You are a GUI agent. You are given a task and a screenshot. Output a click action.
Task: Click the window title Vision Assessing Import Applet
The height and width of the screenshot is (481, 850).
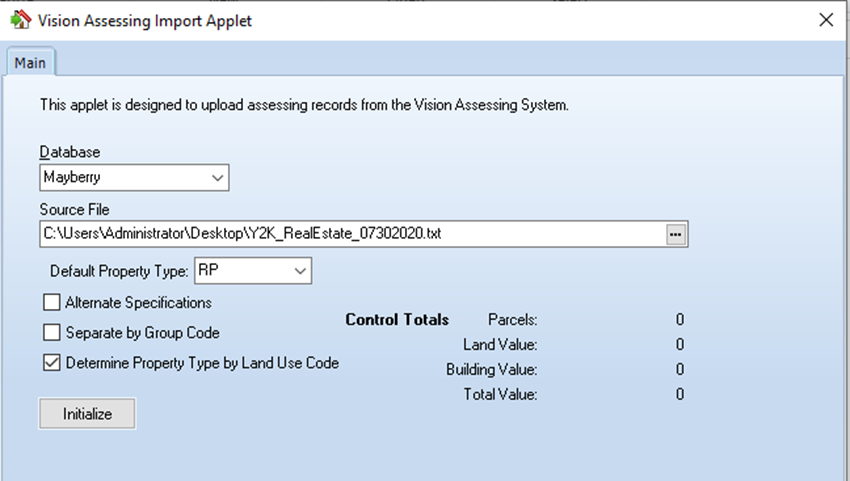pos(145,21)
